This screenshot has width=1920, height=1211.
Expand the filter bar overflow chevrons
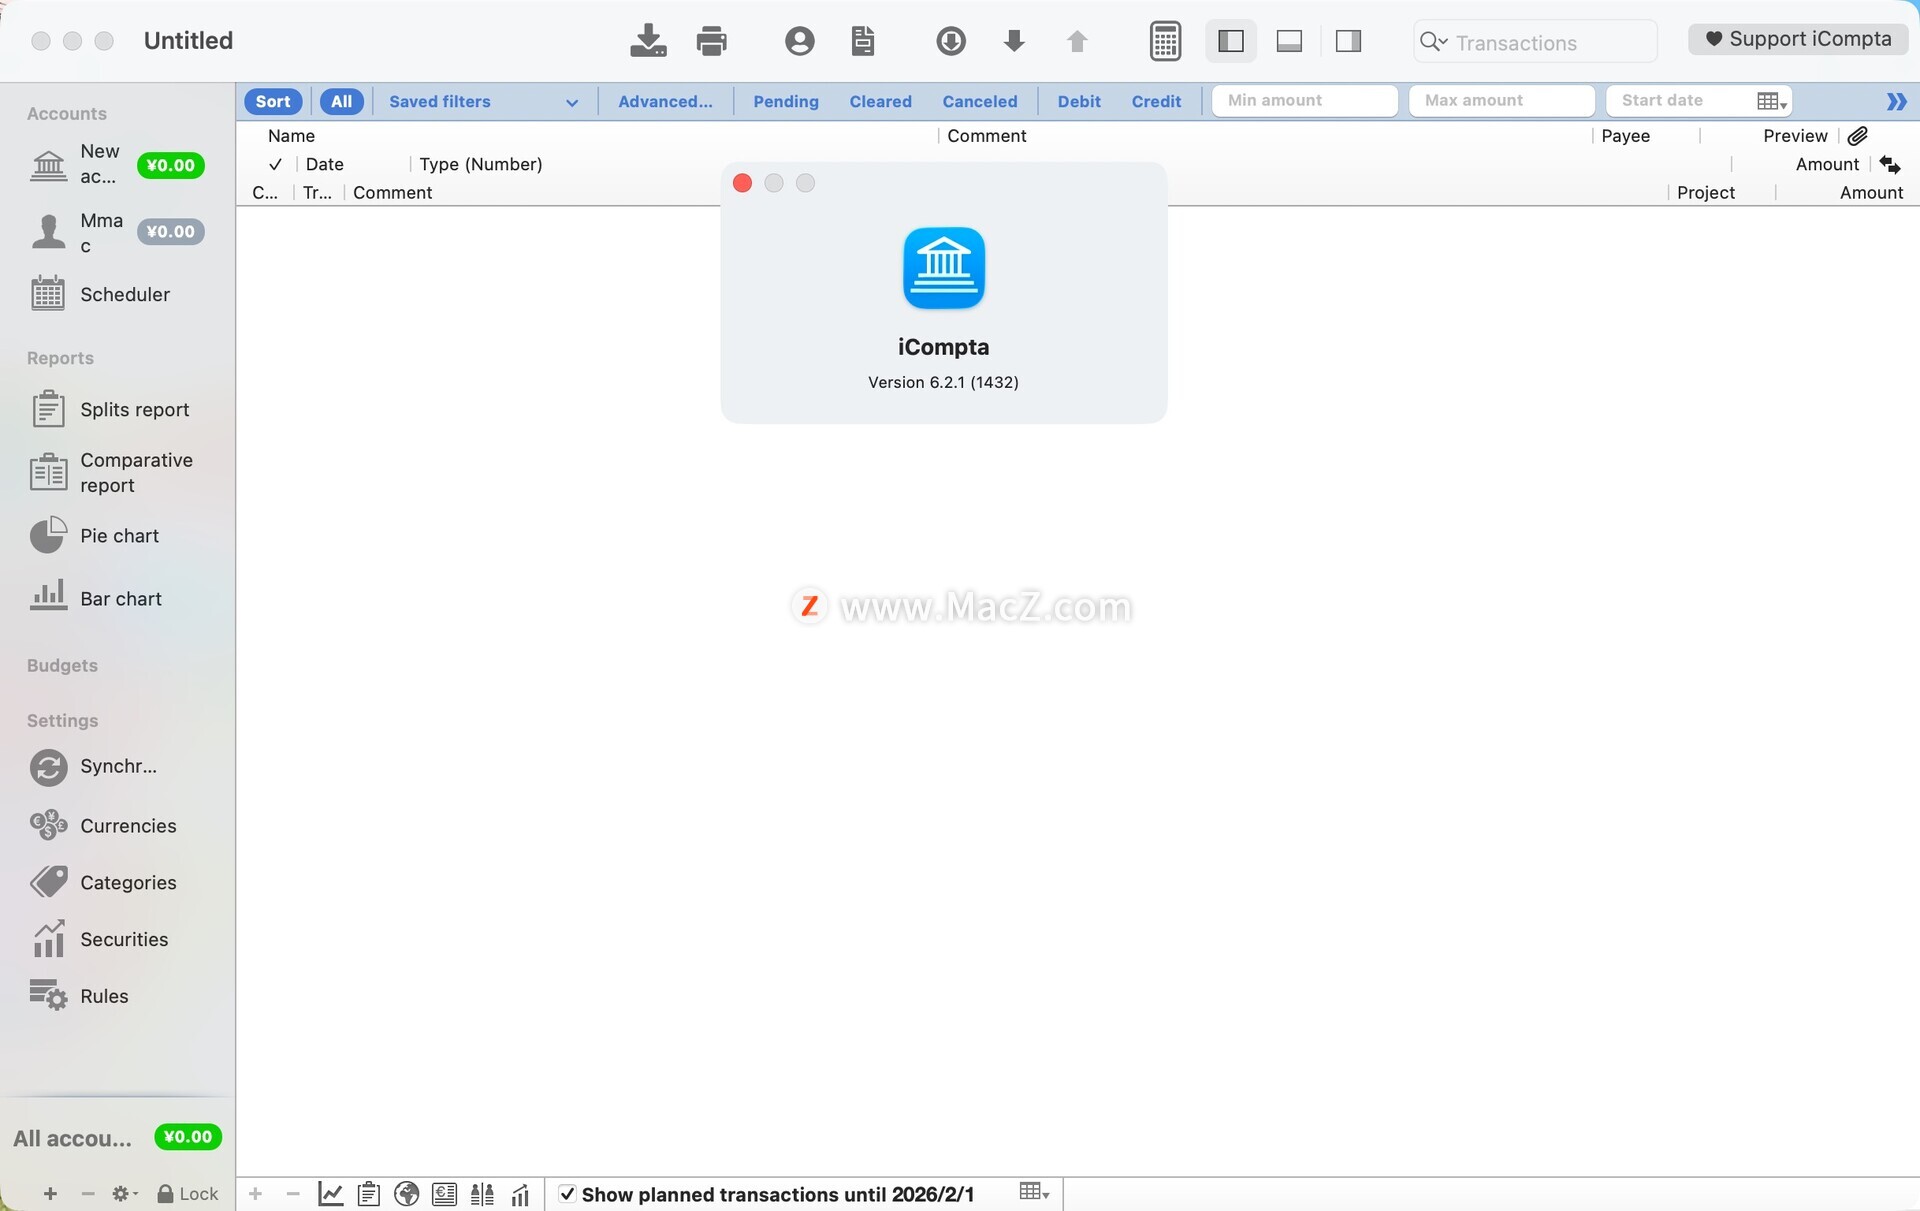[1896, 102]
